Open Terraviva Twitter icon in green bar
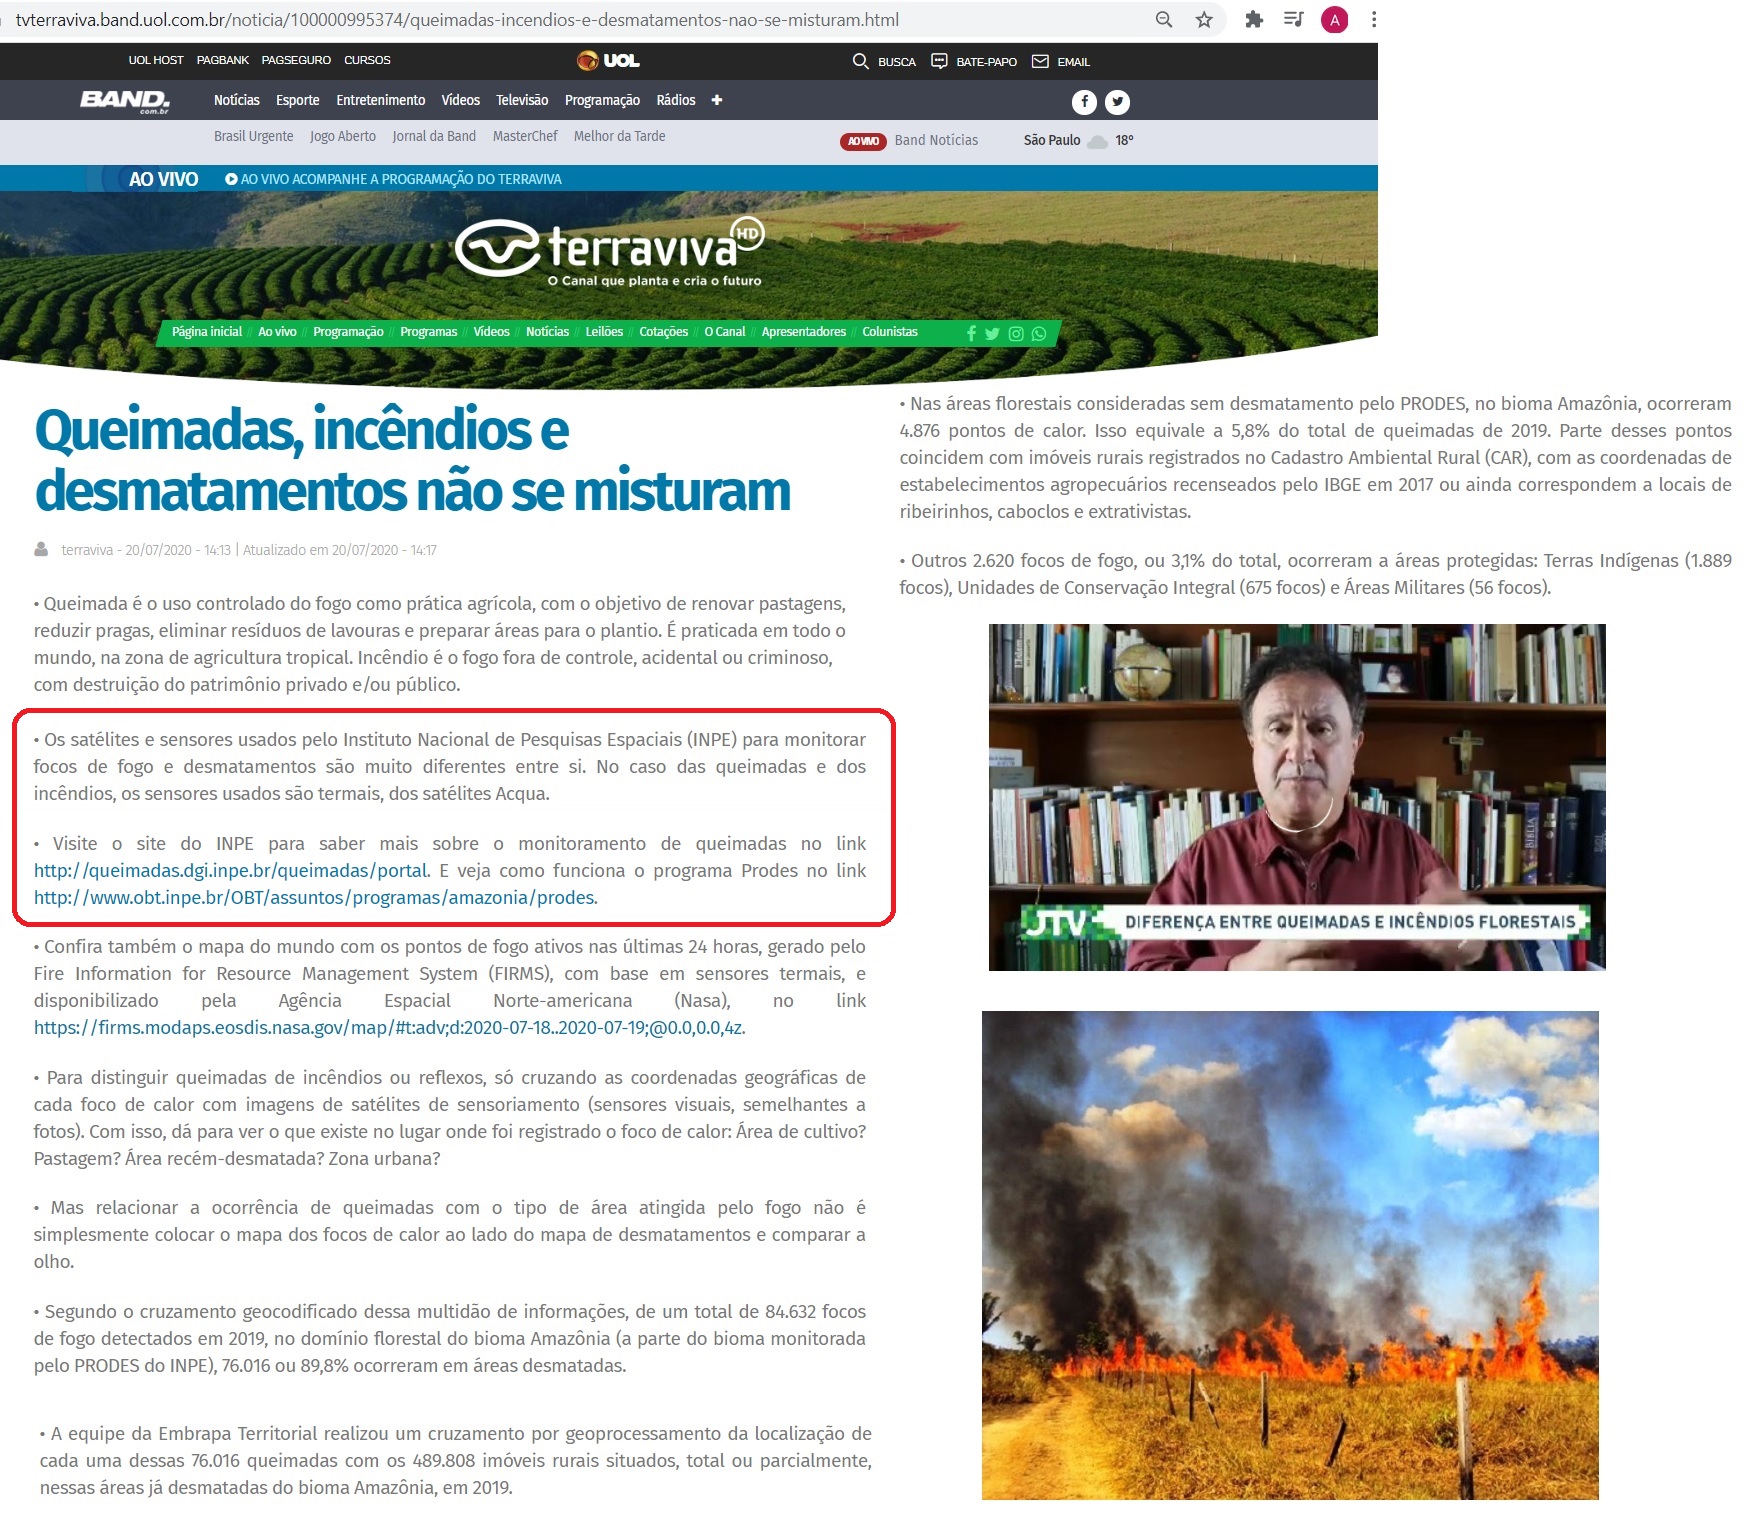Screen dimensions: 1758x1520 click(992, 333)
